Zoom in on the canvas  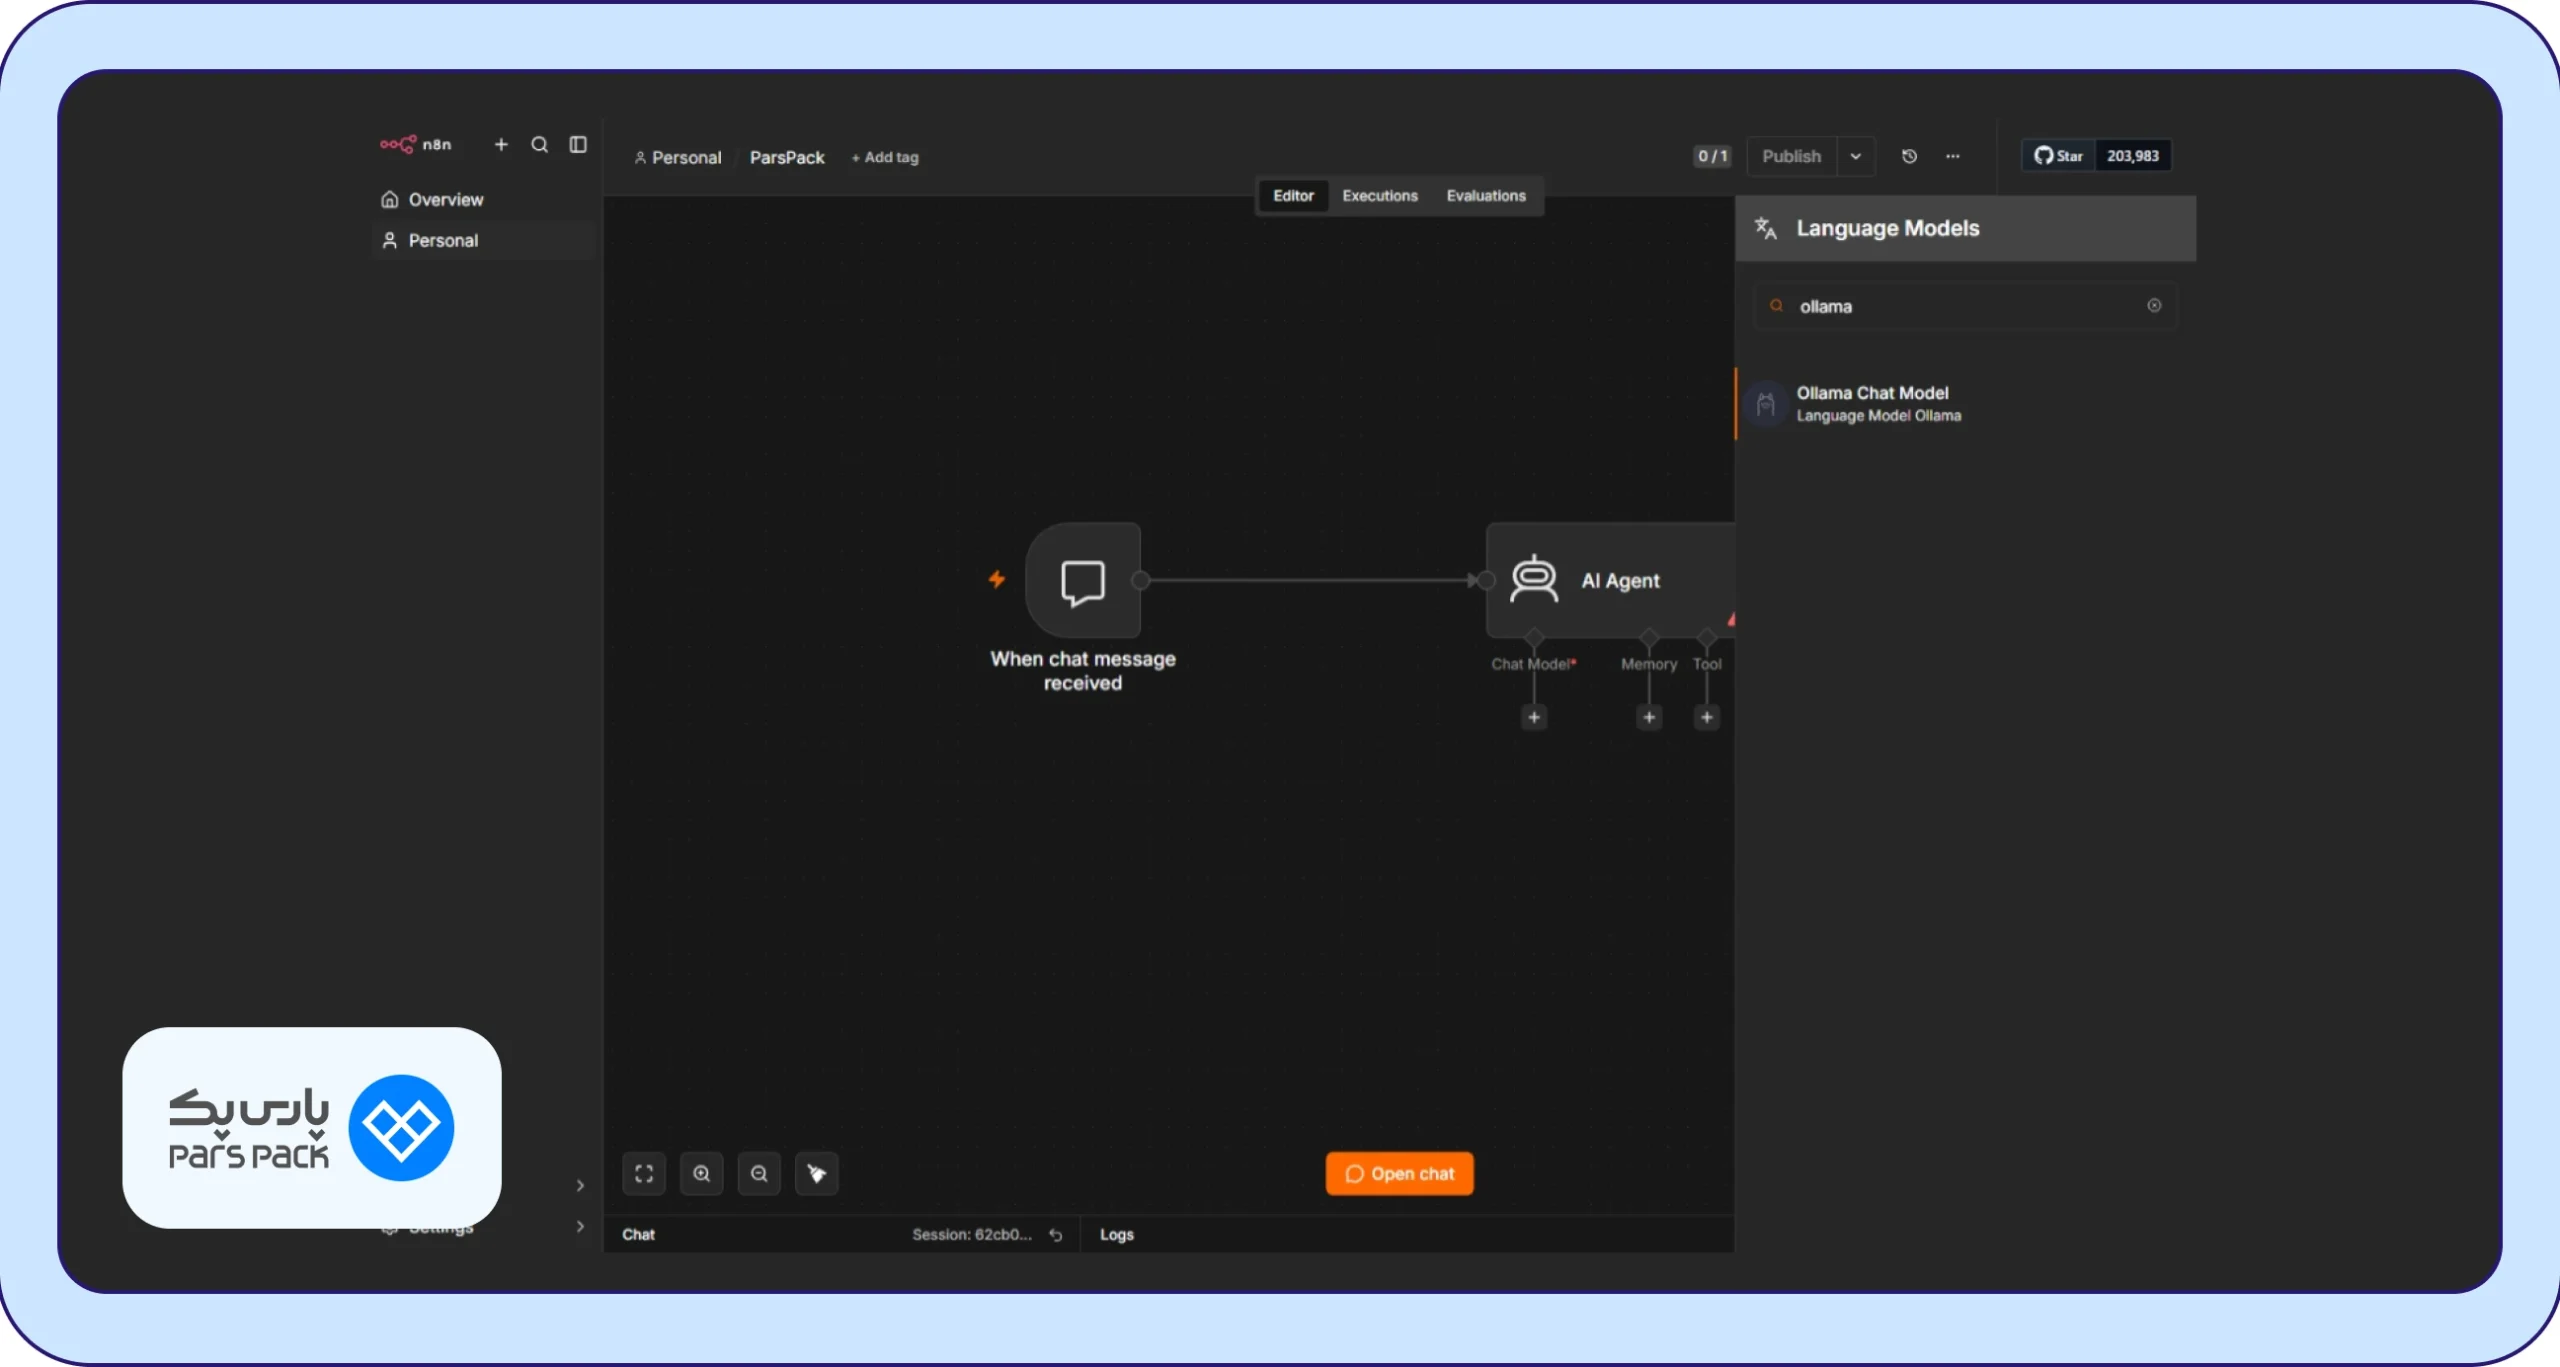pos(702,1175)
